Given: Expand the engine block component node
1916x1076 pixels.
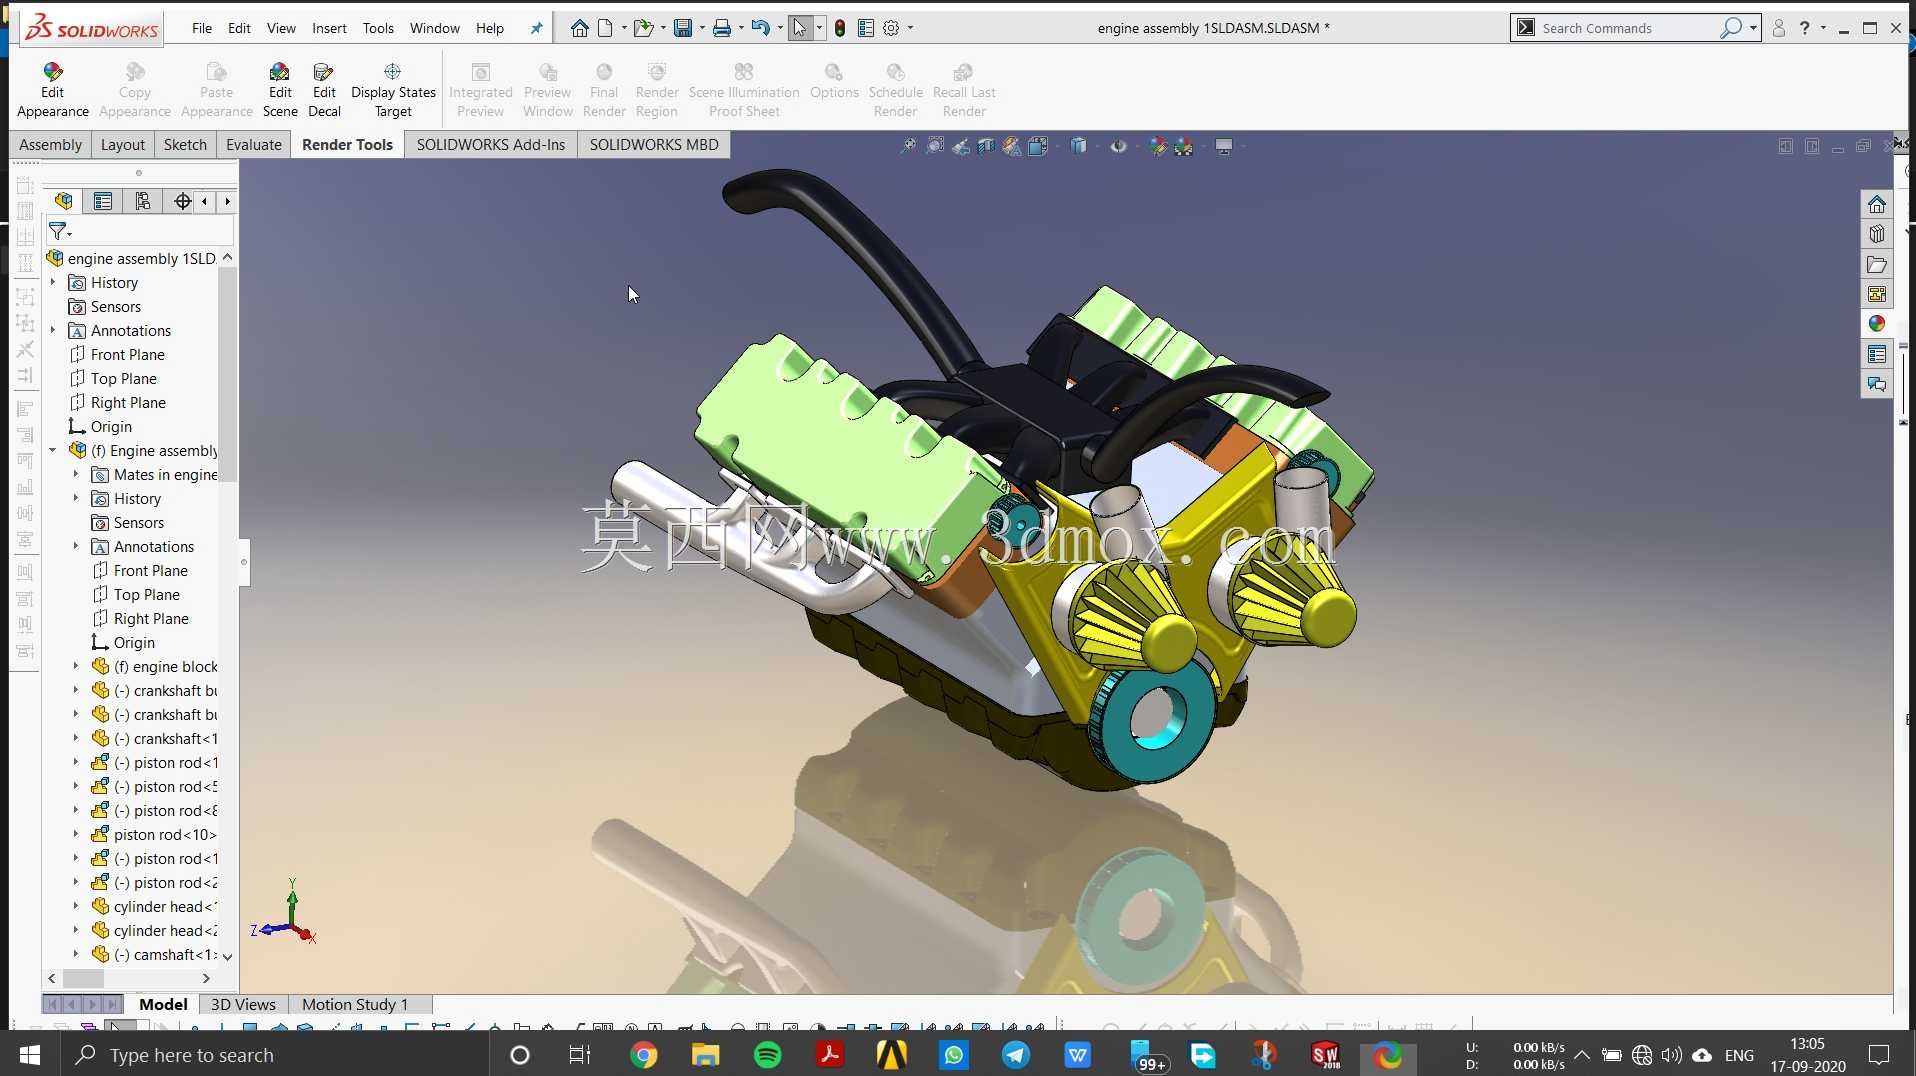Looking at the screenshot, I should (76, 666).
